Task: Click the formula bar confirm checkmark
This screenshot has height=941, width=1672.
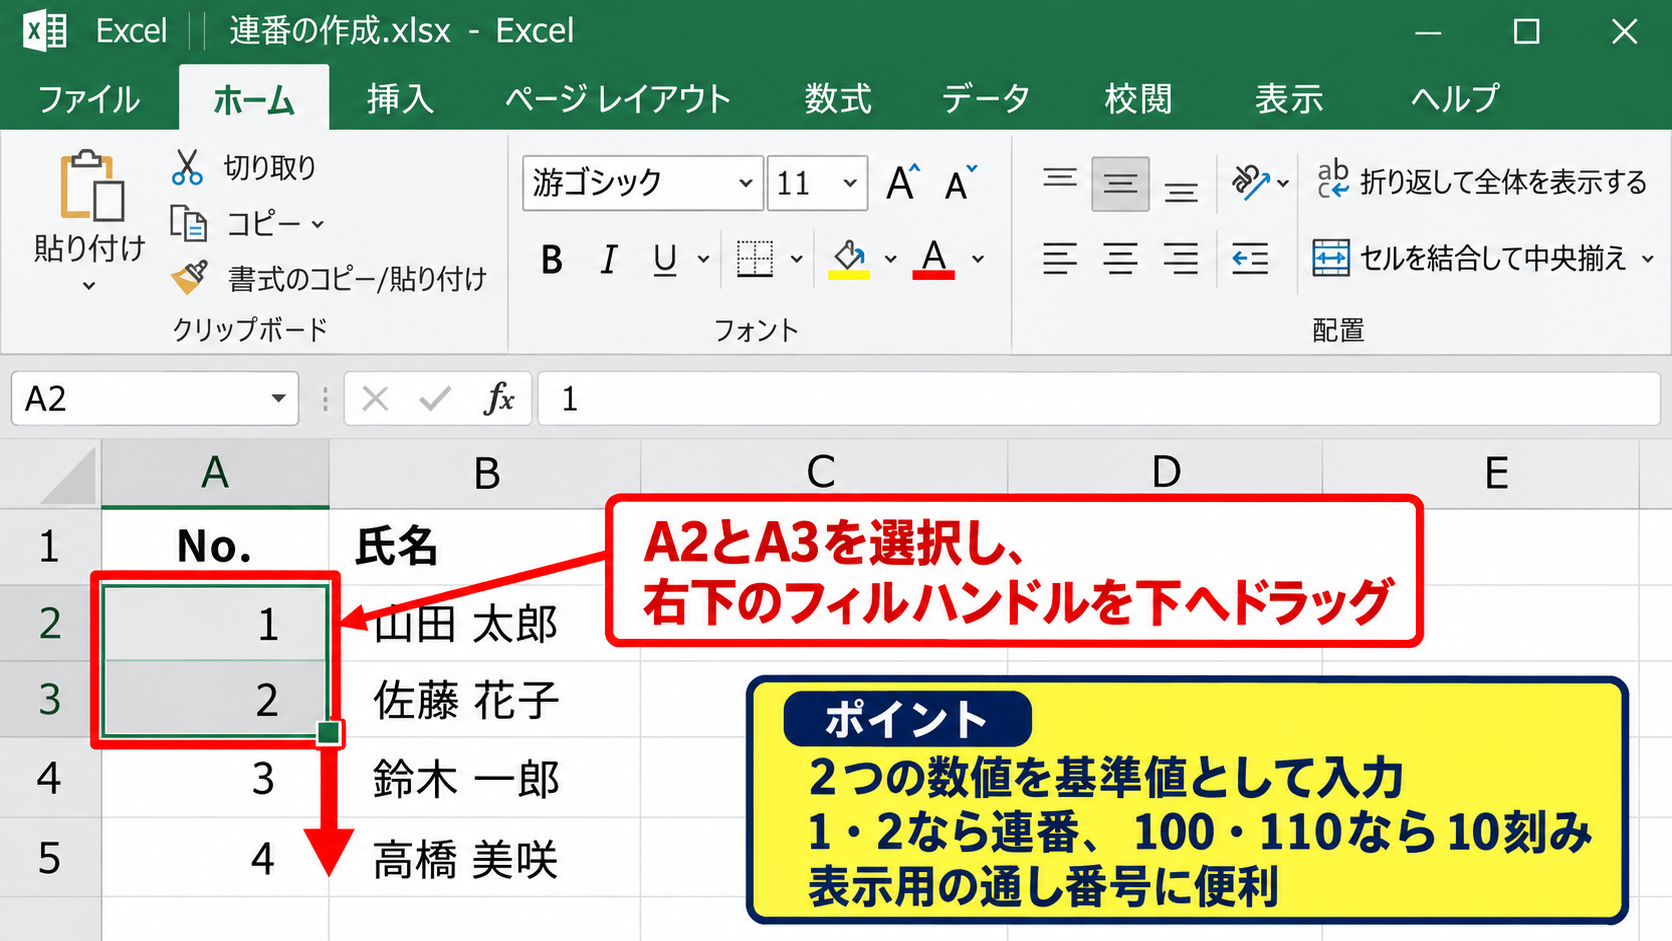Action: point(435,399)
